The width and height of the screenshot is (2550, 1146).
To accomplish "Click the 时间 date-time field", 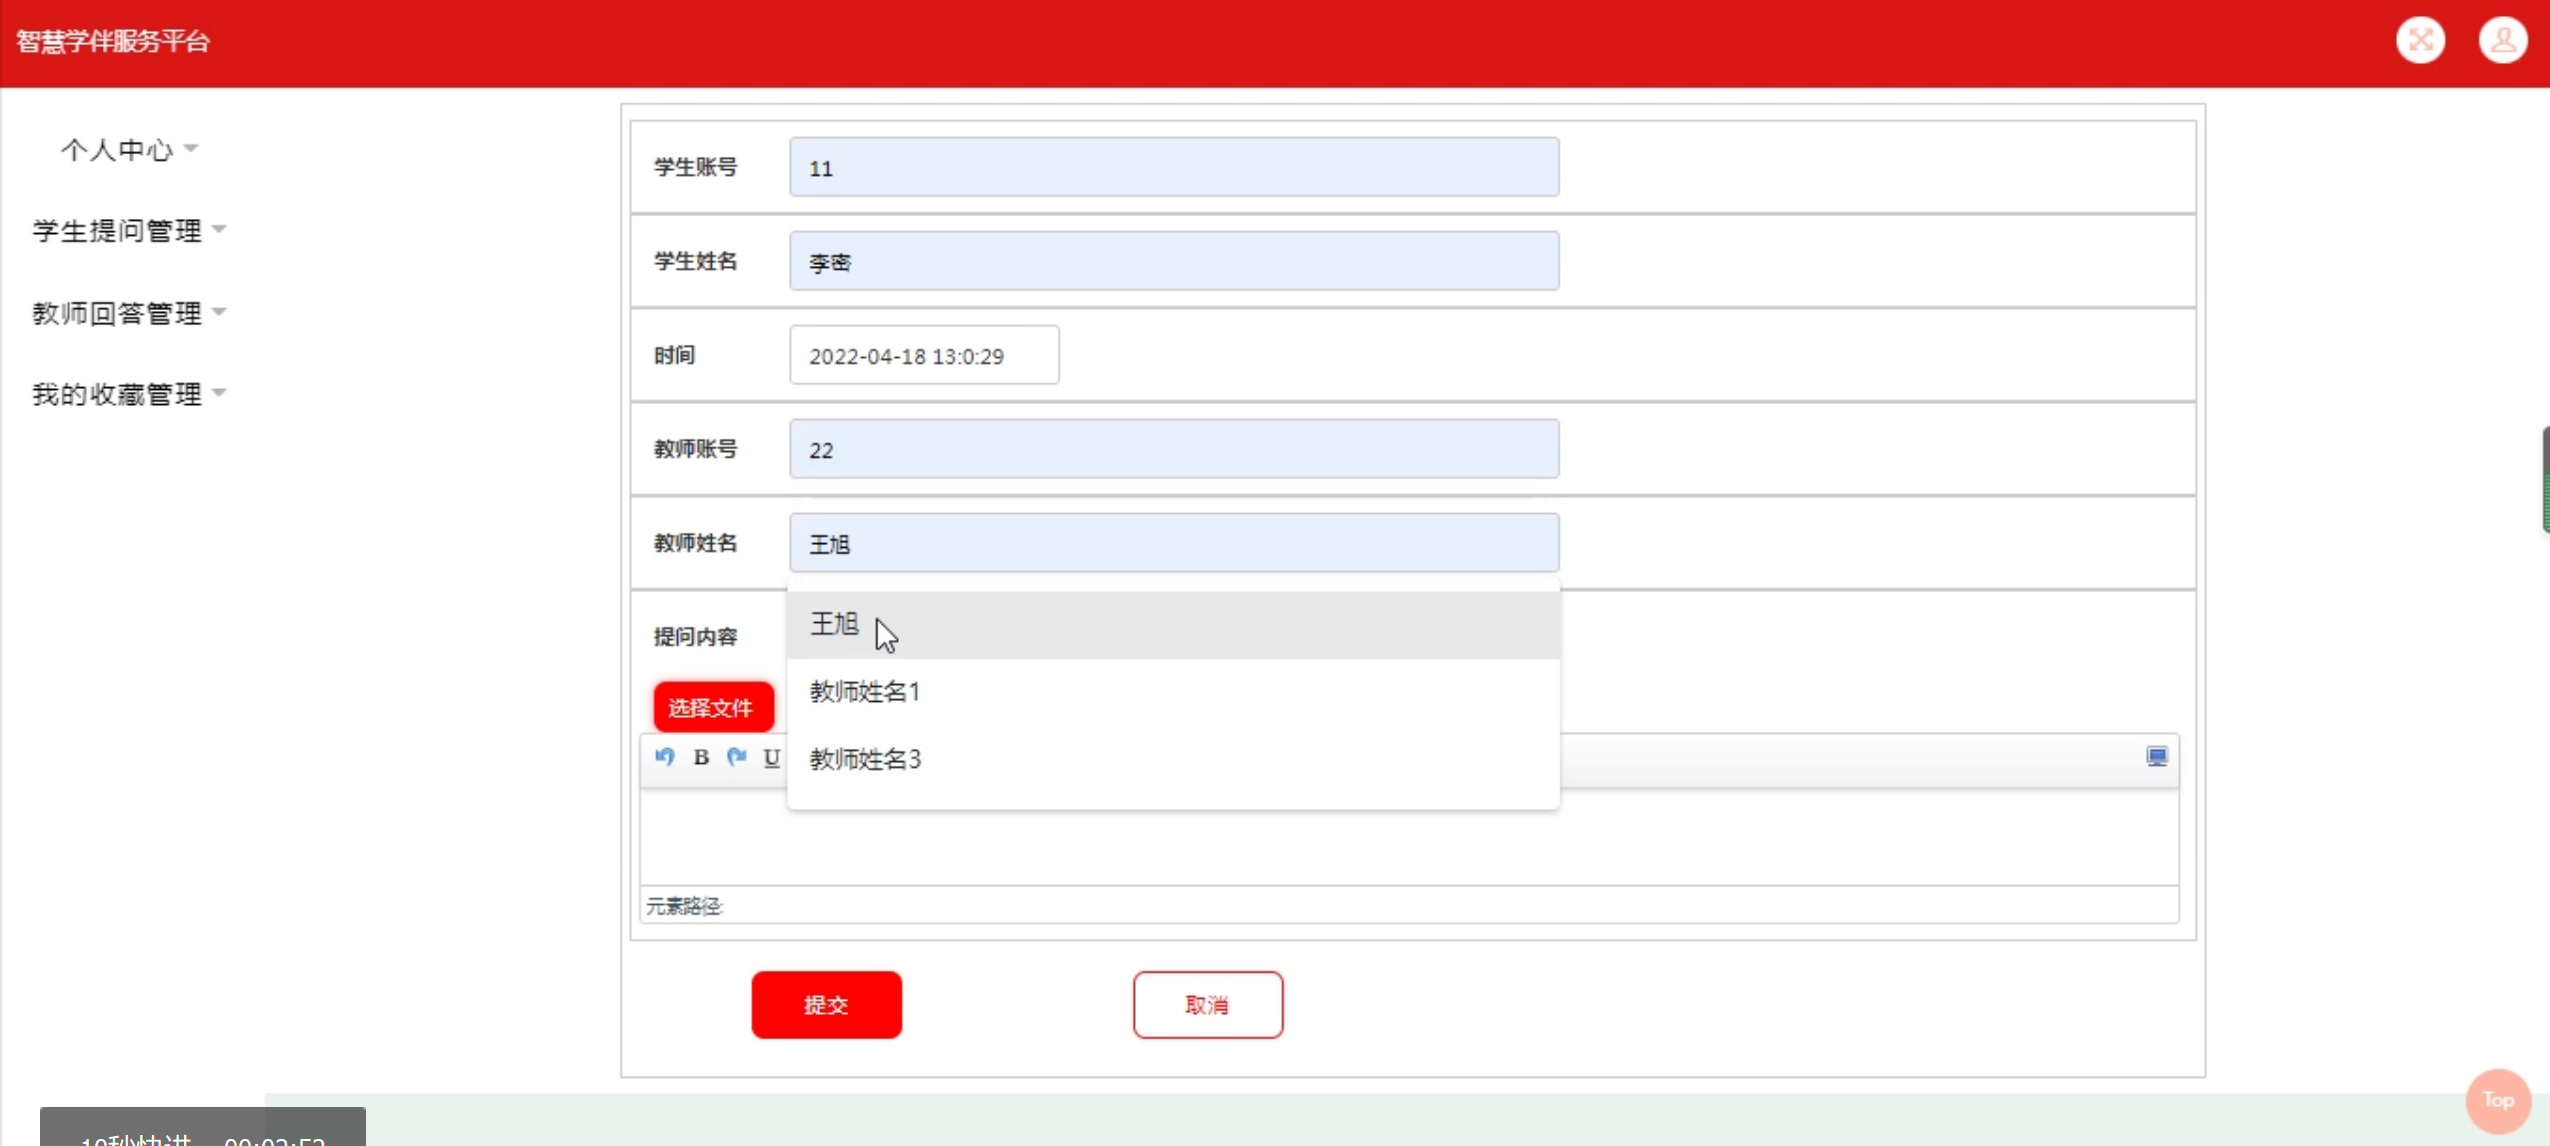I will tap(923, 355).
